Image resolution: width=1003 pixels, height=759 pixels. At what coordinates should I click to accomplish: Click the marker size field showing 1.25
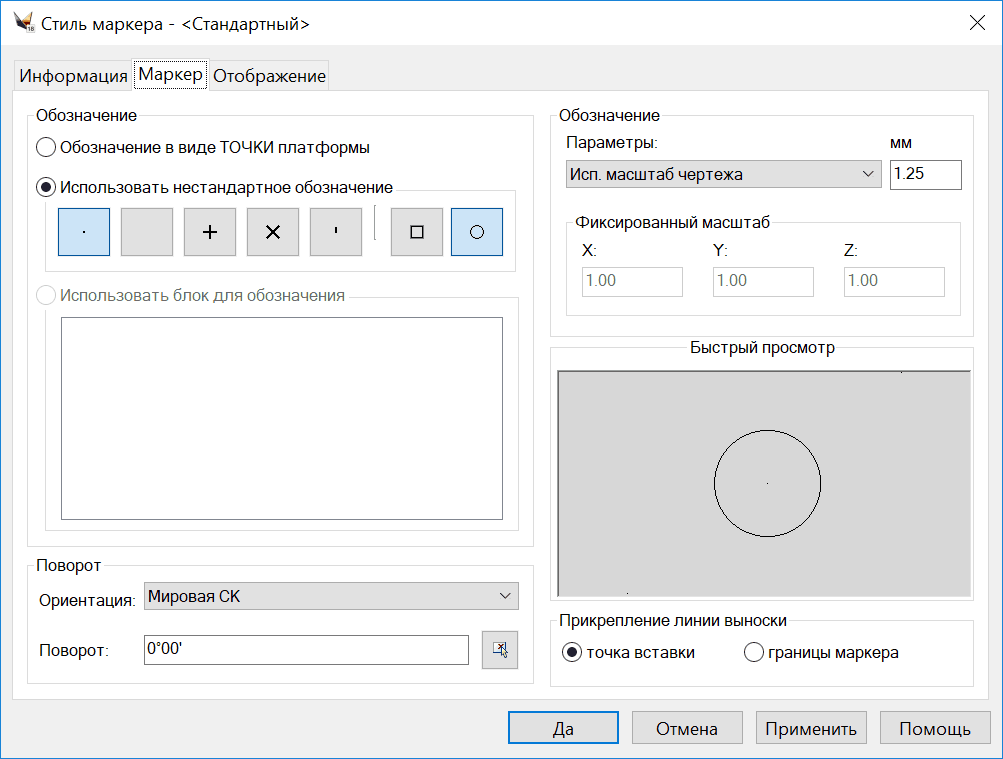point(925,175)
